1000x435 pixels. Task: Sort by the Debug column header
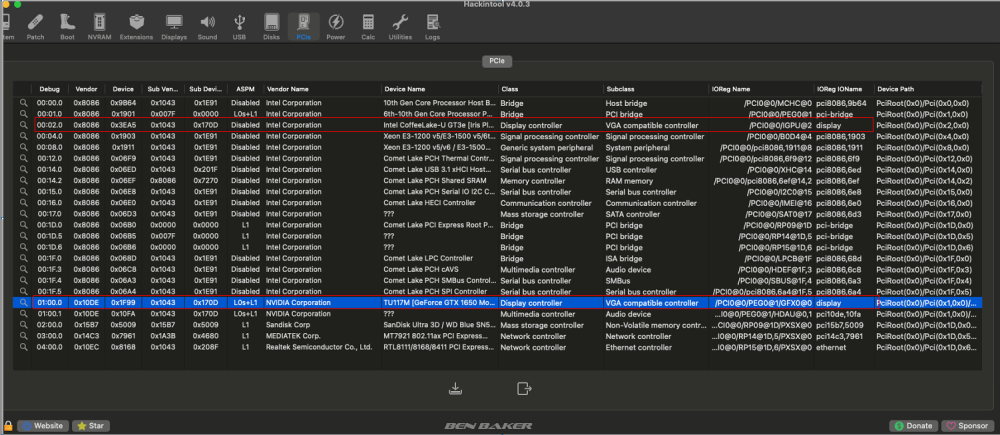(49, 89)
